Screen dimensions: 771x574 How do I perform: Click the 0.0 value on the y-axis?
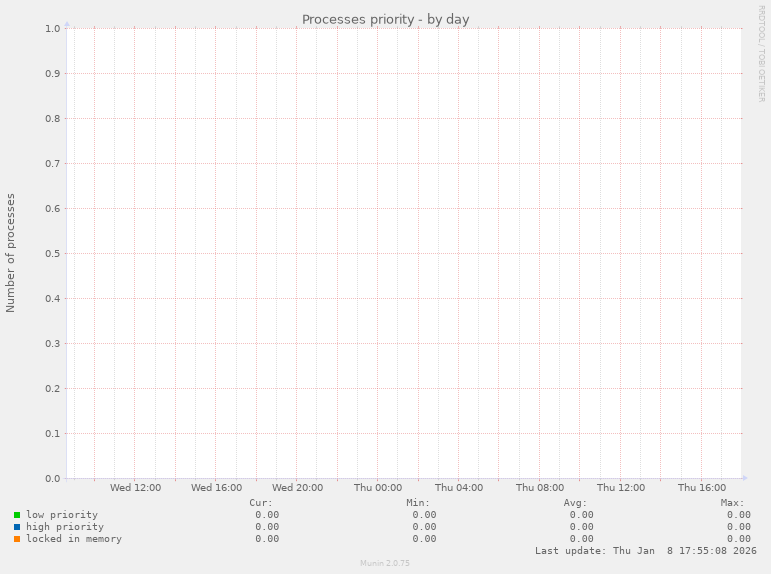coord(53,479)
